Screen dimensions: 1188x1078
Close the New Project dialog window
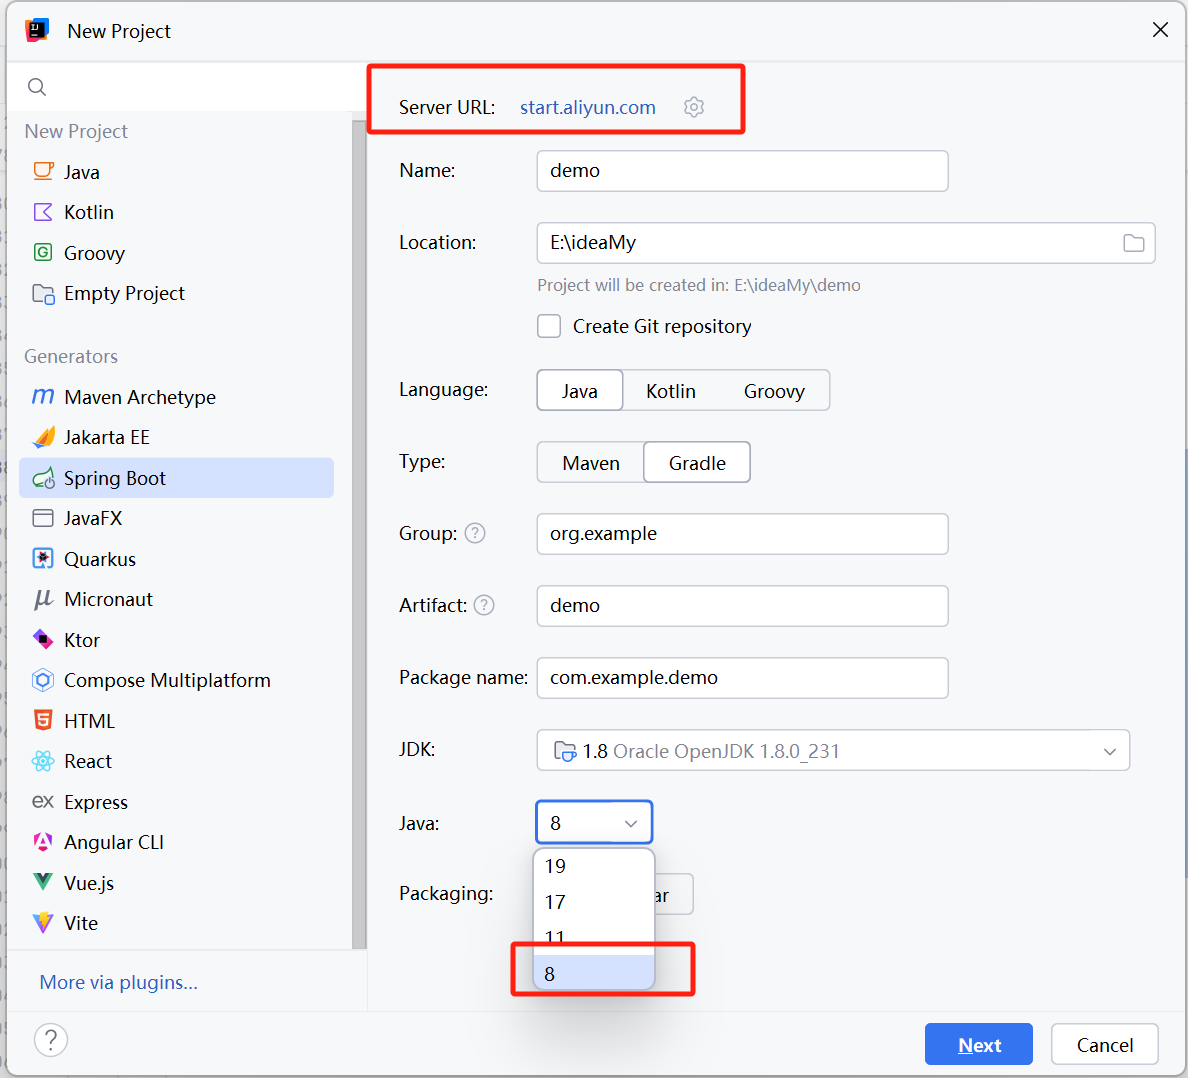(1160, 30)
